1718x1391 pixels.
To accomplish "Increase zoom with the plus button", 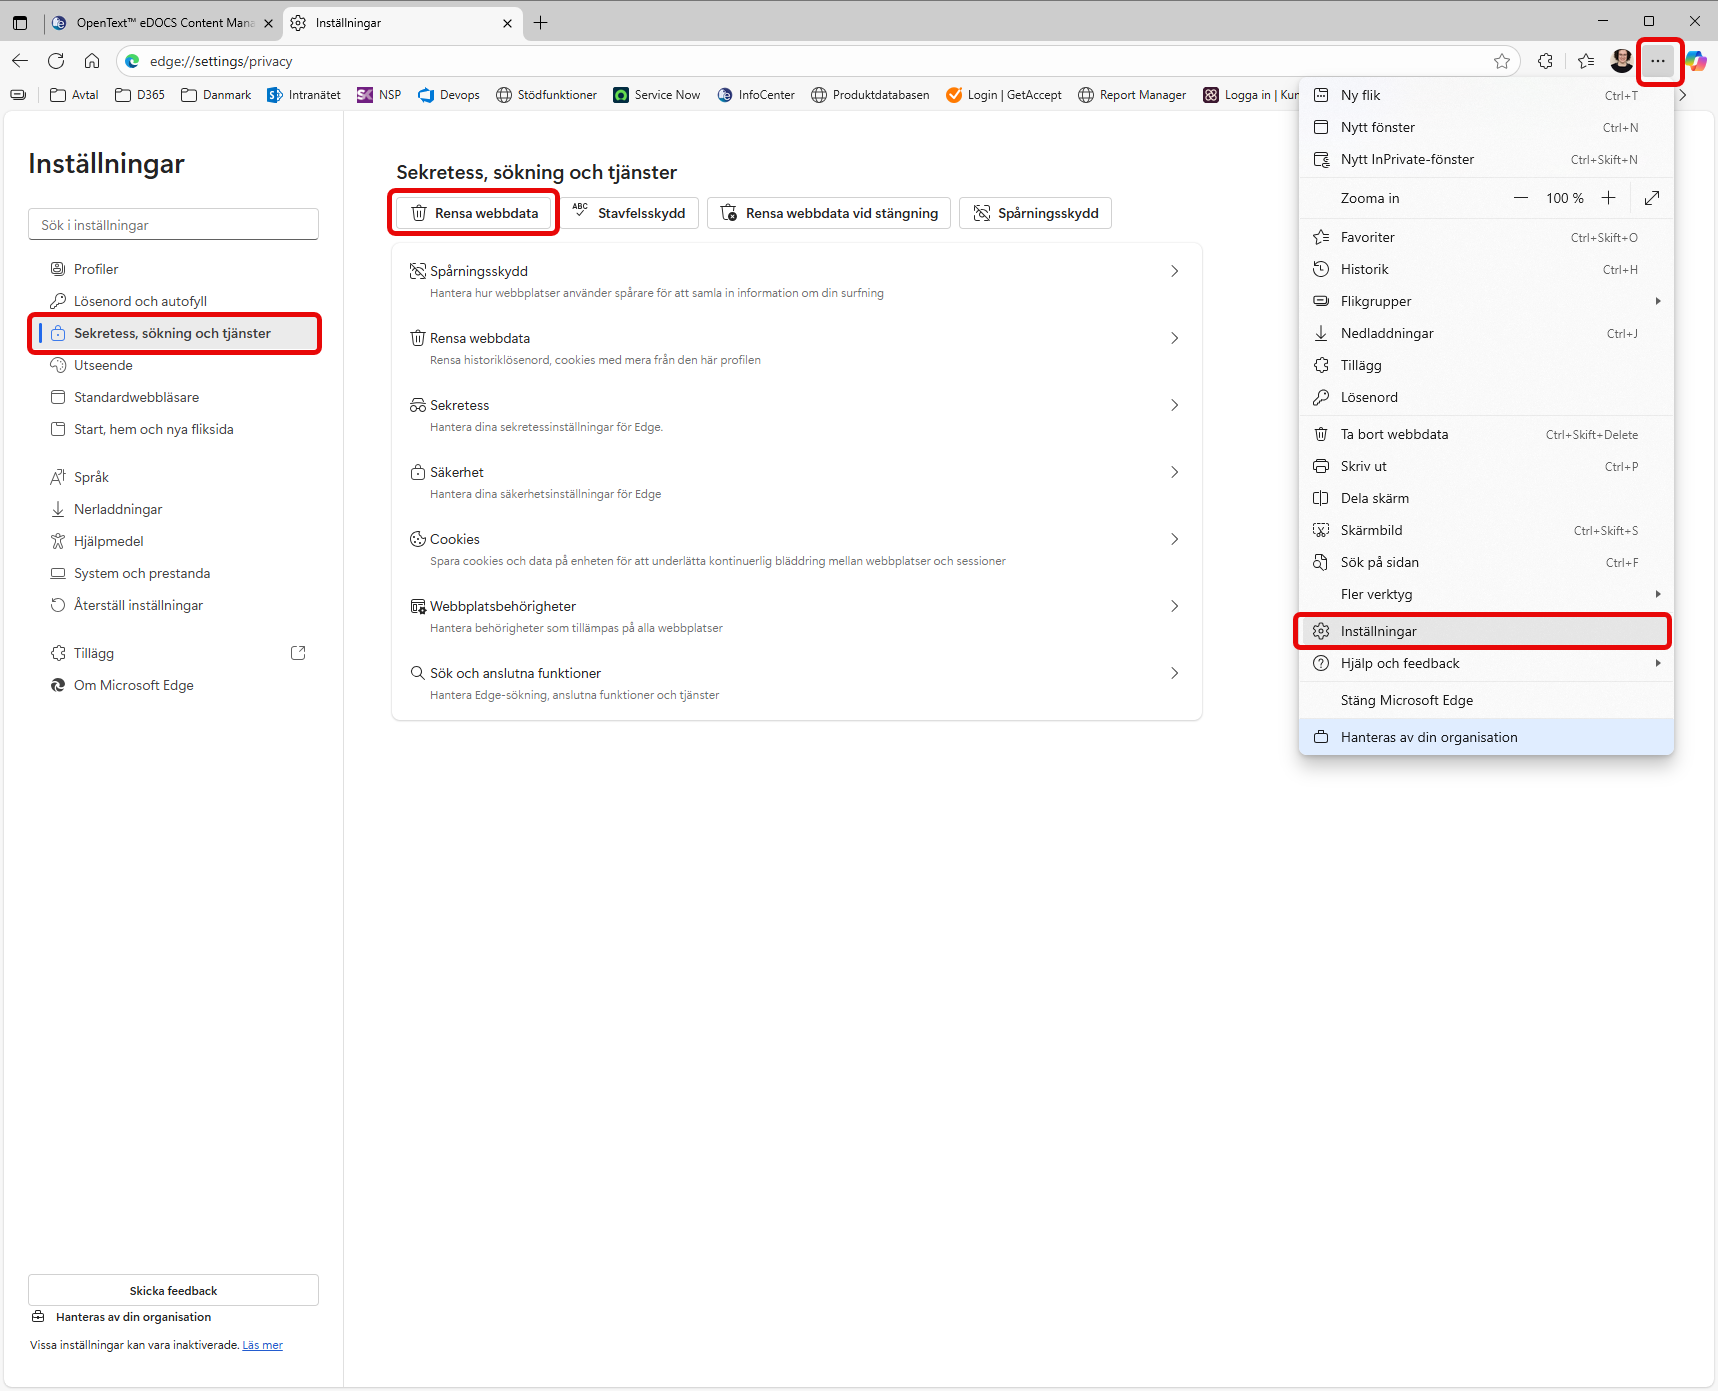I will (x=1608, y=198).
